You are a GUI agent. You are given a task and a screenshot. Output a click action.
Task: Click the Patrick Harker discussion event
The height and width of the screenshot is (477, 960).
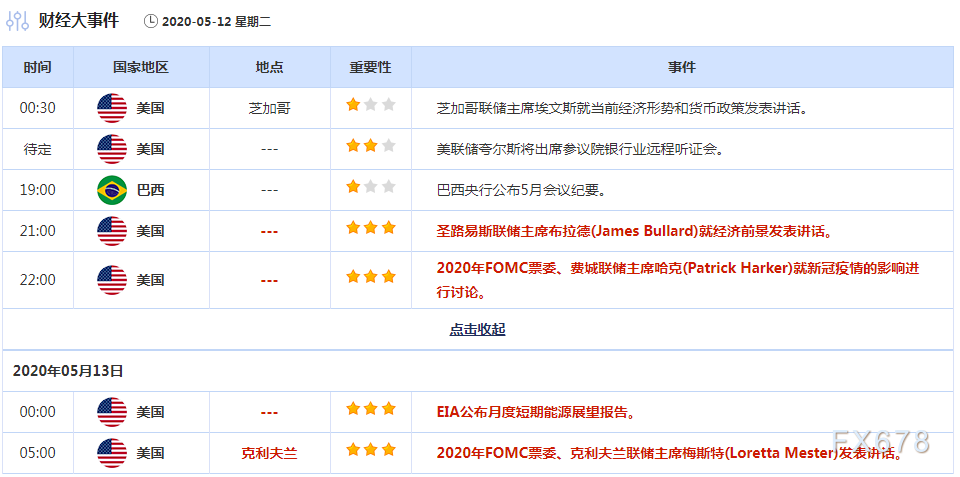tap(678, 280)
